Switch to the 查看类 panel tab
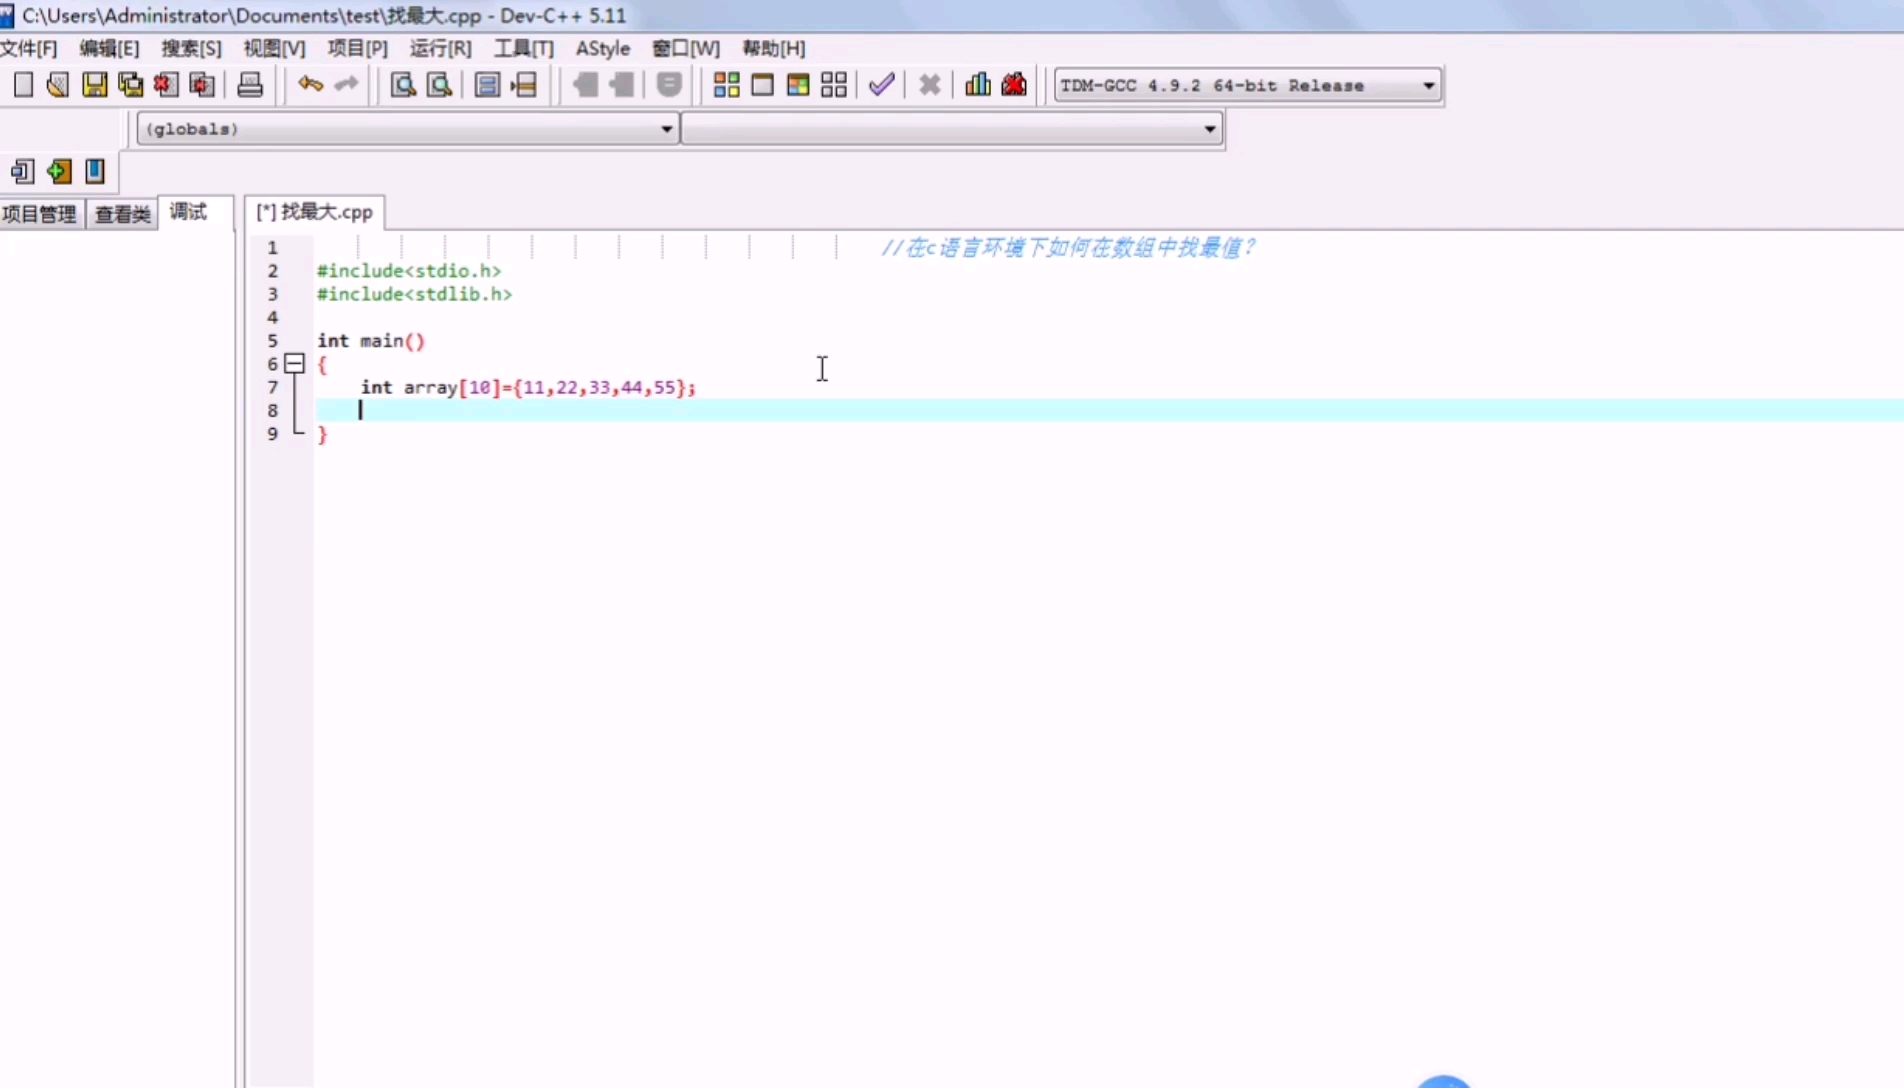Viewport: 1904px width, 1088px height. (122, 214)
